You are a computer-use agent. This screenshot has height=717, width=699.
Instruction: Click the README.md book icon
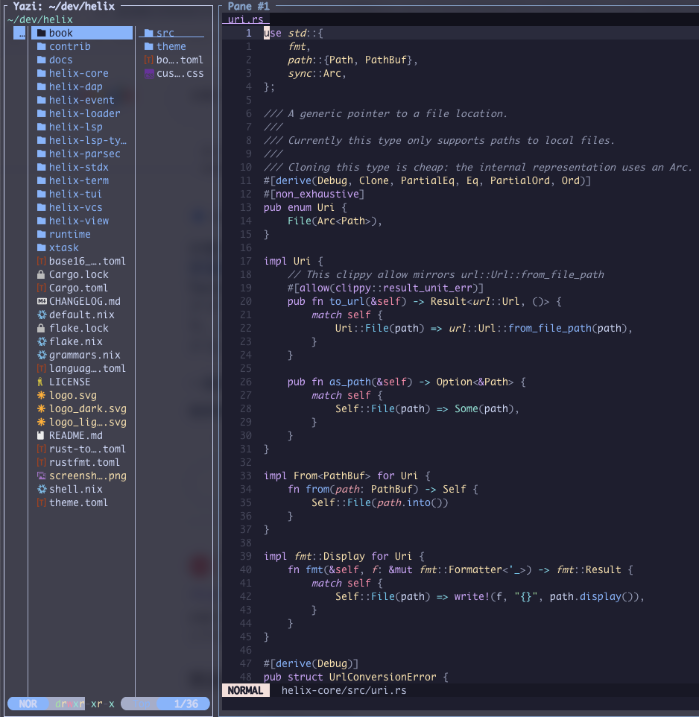click(41, 435)
